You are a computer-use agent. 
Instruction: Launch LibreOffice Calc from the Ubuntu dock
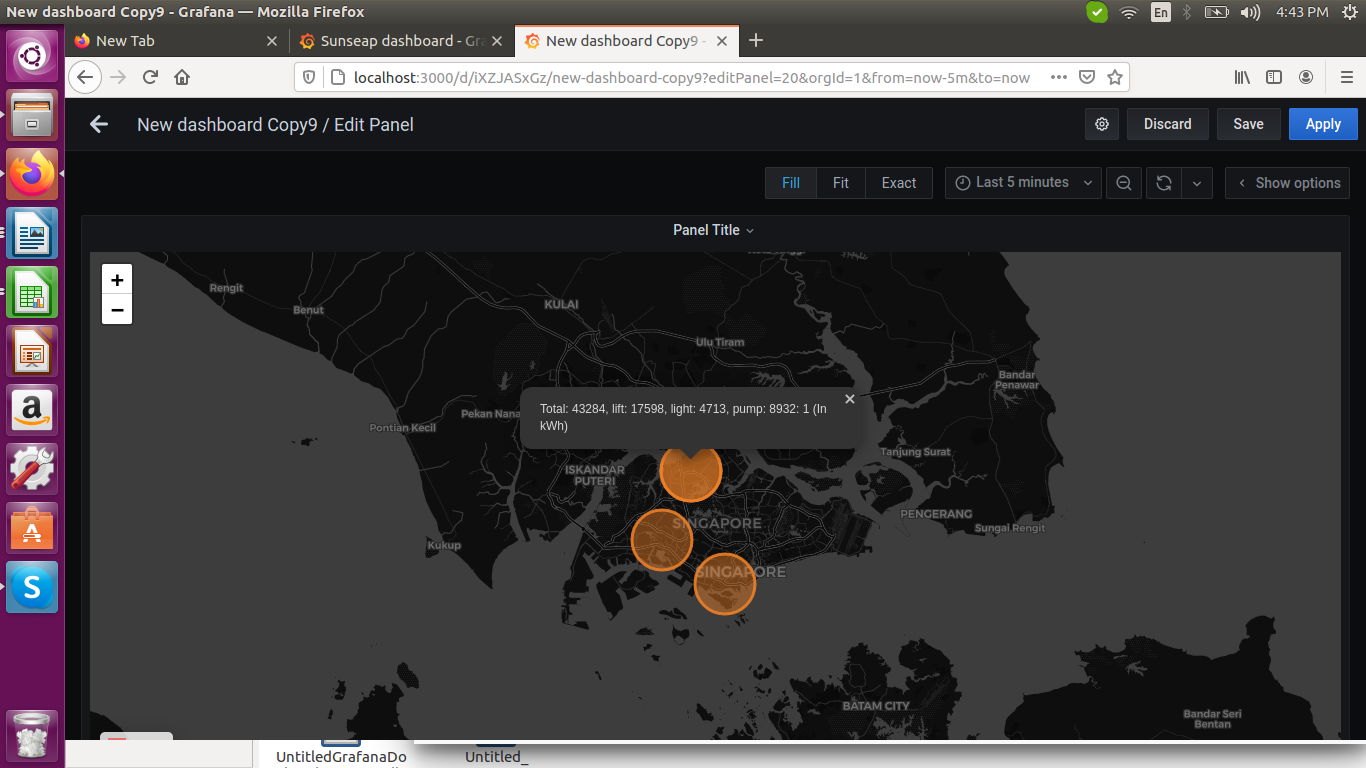click(31, 292)
